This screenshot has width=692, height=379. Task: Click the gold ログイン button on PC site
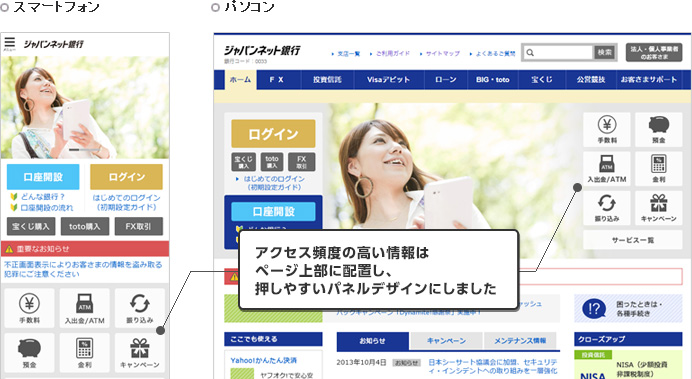tap(273, 134)
